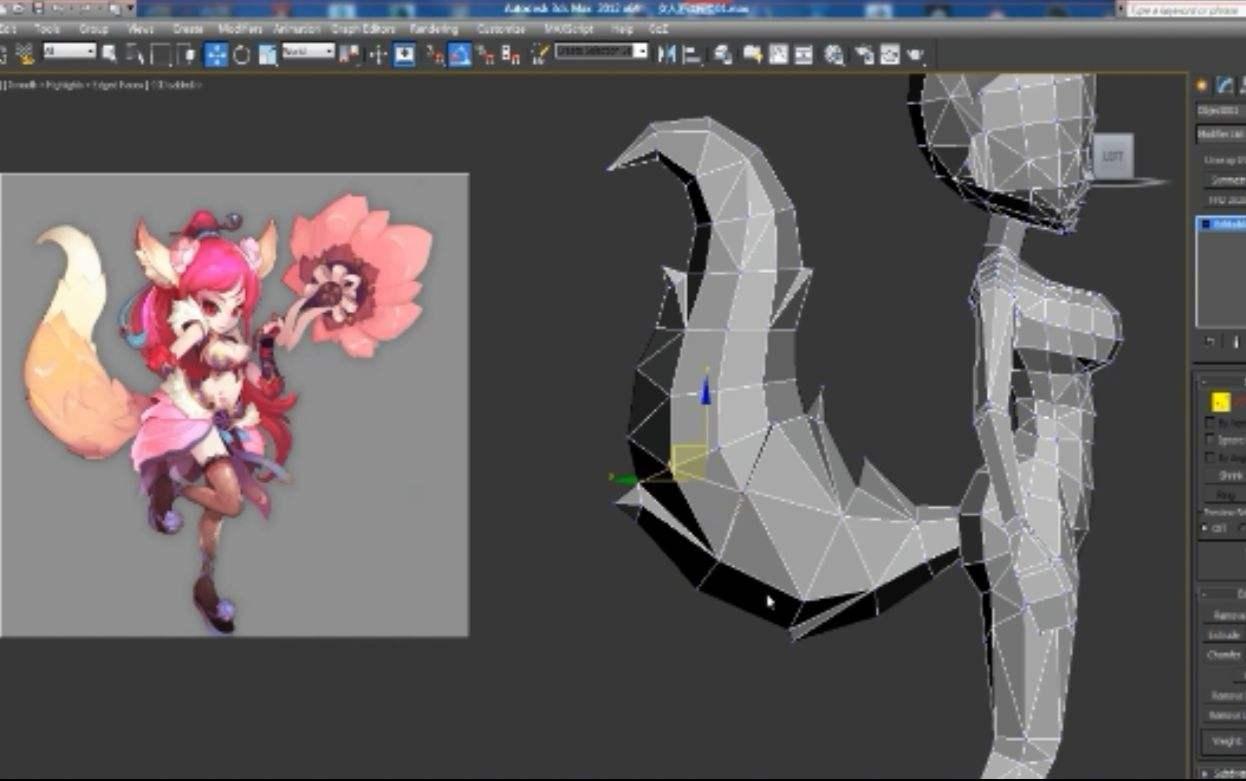Image resolution: width=1246 pixels, height=781 pixels.
Task: Open the Help menu
Action: coord(622,29)
